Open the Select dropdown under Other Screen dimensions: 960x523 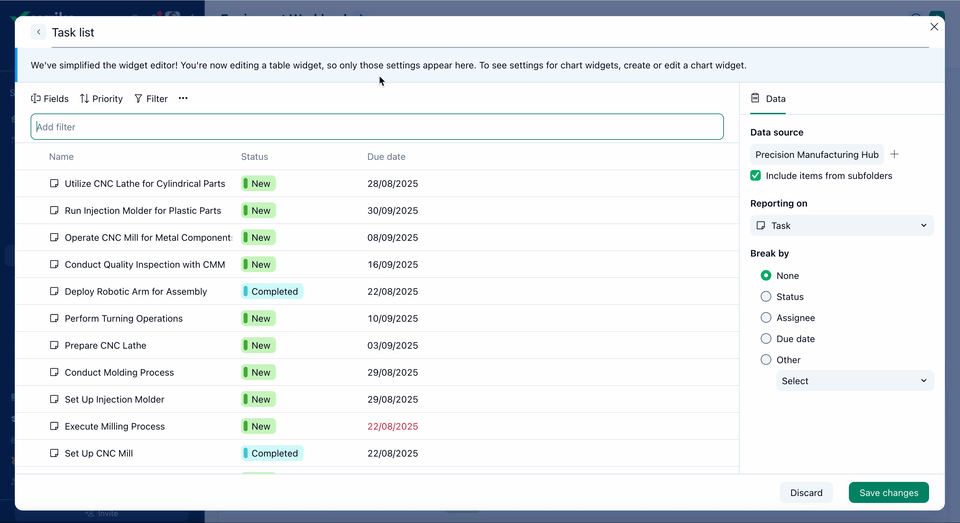[855, 381]
